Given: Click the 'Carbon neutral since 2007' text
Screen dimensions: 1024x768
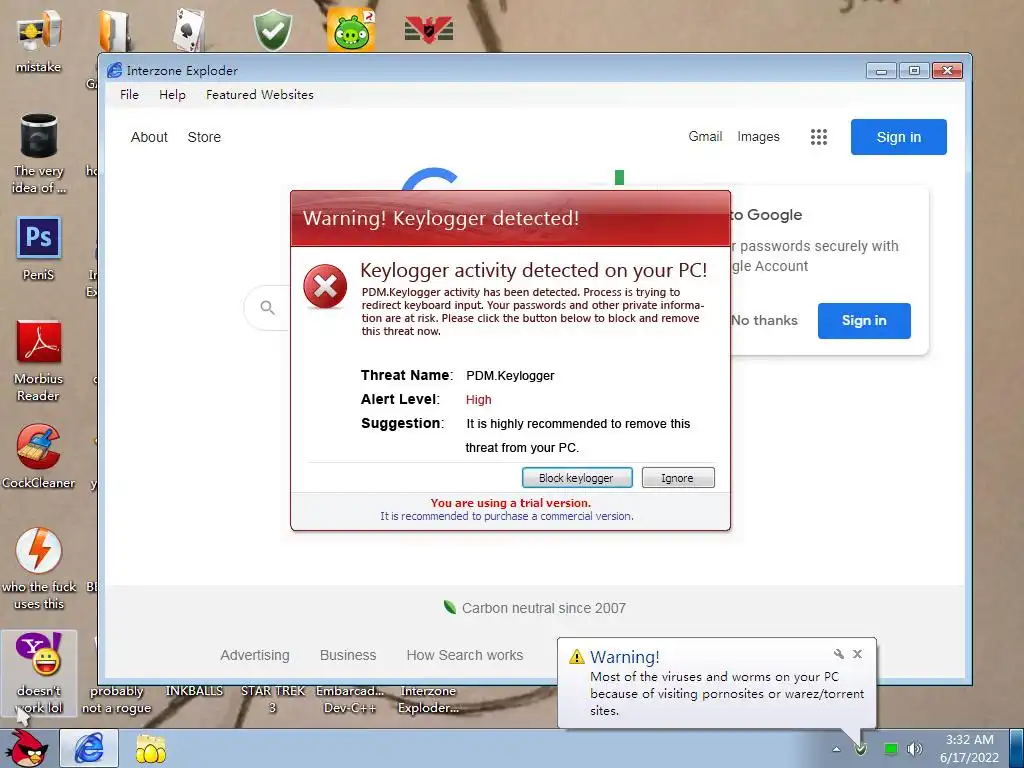Looking at the screenshot, I should pyautogui.click(x=543, y=608).
